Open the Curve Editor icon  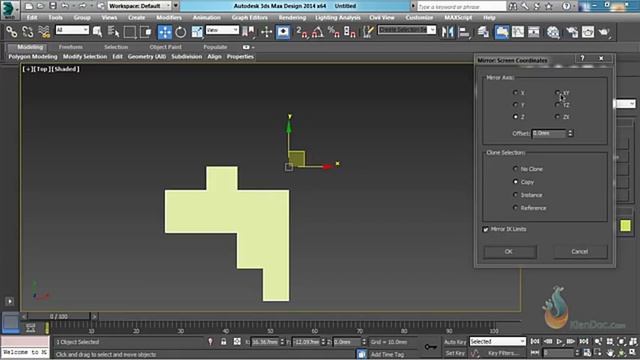tap(518, 32)
